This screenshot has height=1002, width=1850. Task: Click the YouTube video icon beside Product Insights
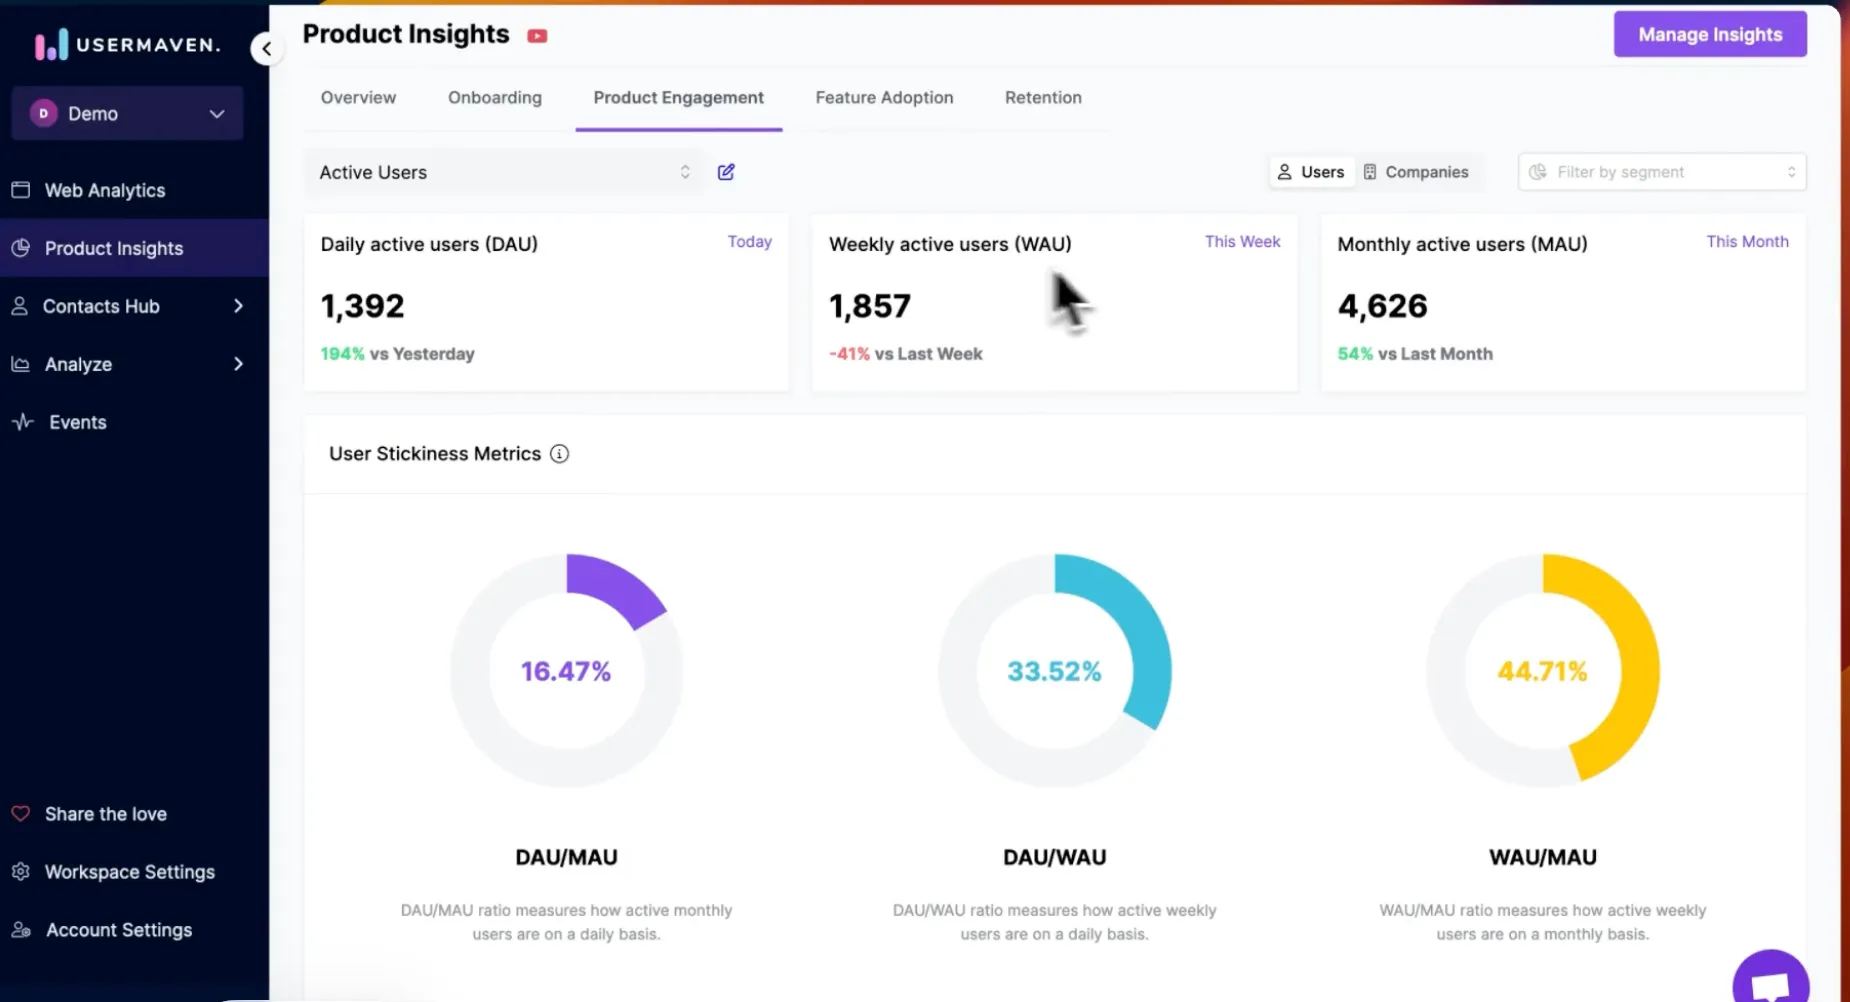click(537, 36)
